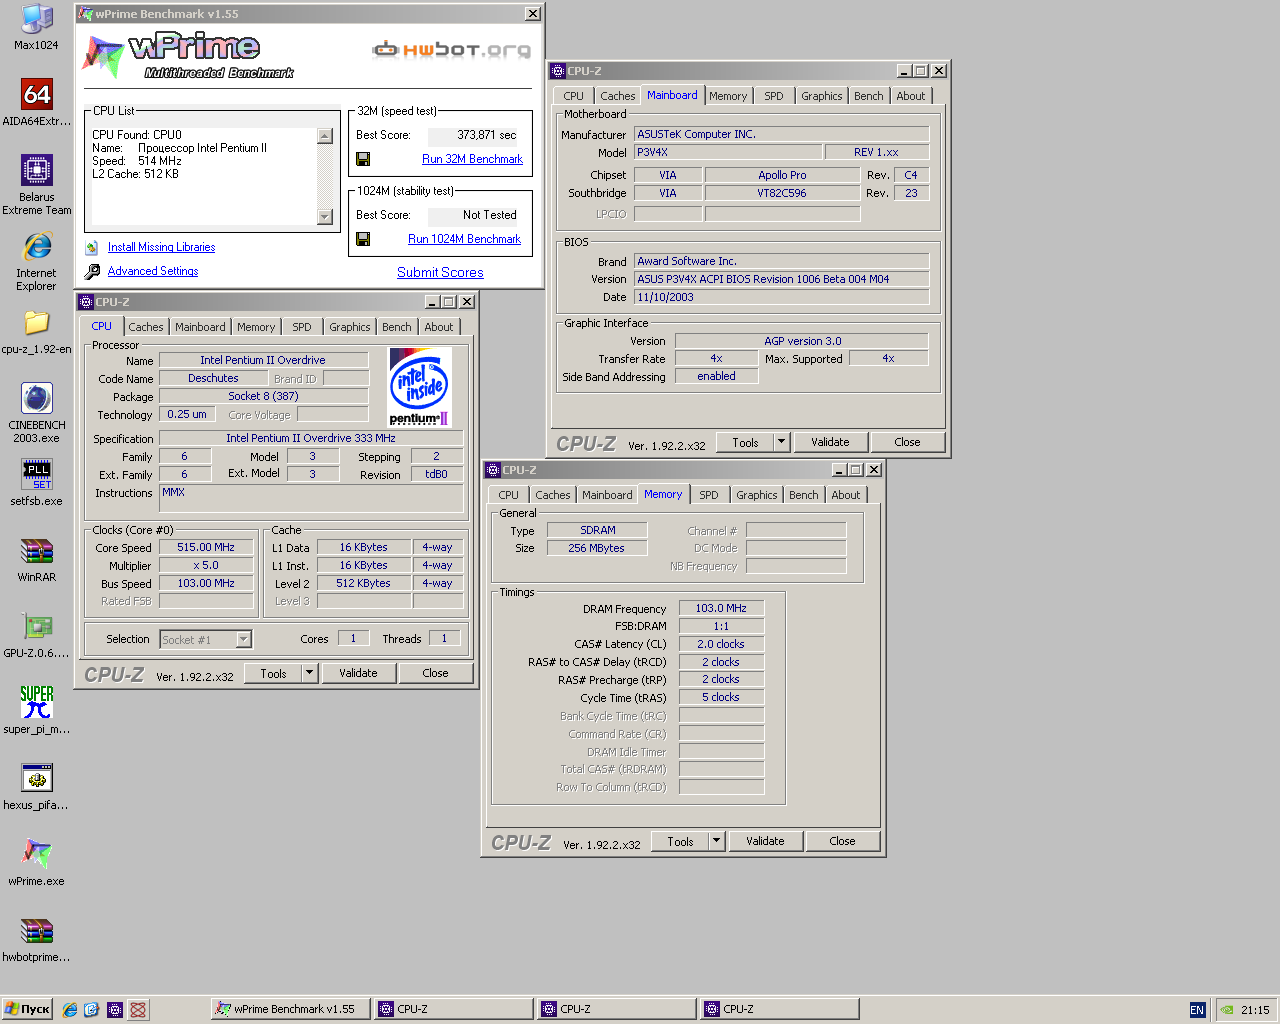Open Bench tab in CPU window
1280x1024 pixels.
point(397,327)
